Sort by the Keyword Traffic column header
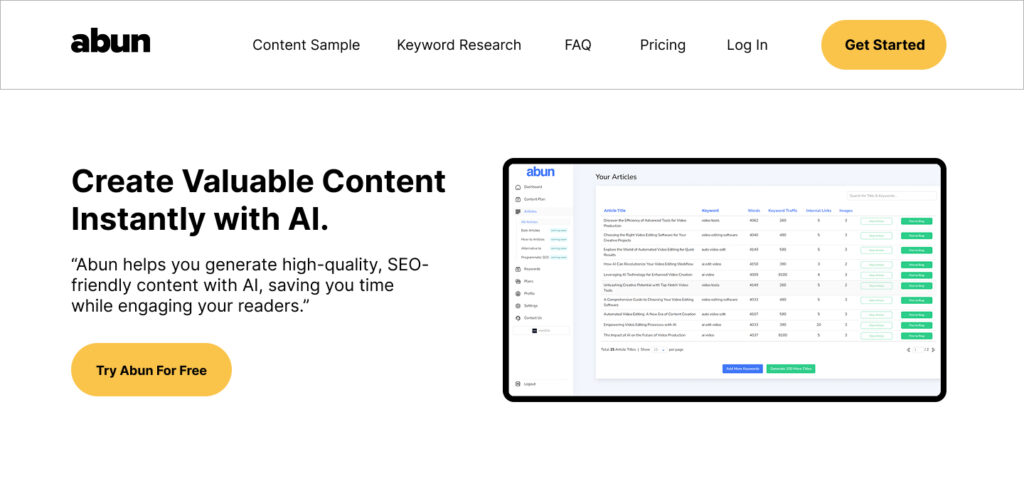This screenshot has width=1024, height=486. click(782, 210)
